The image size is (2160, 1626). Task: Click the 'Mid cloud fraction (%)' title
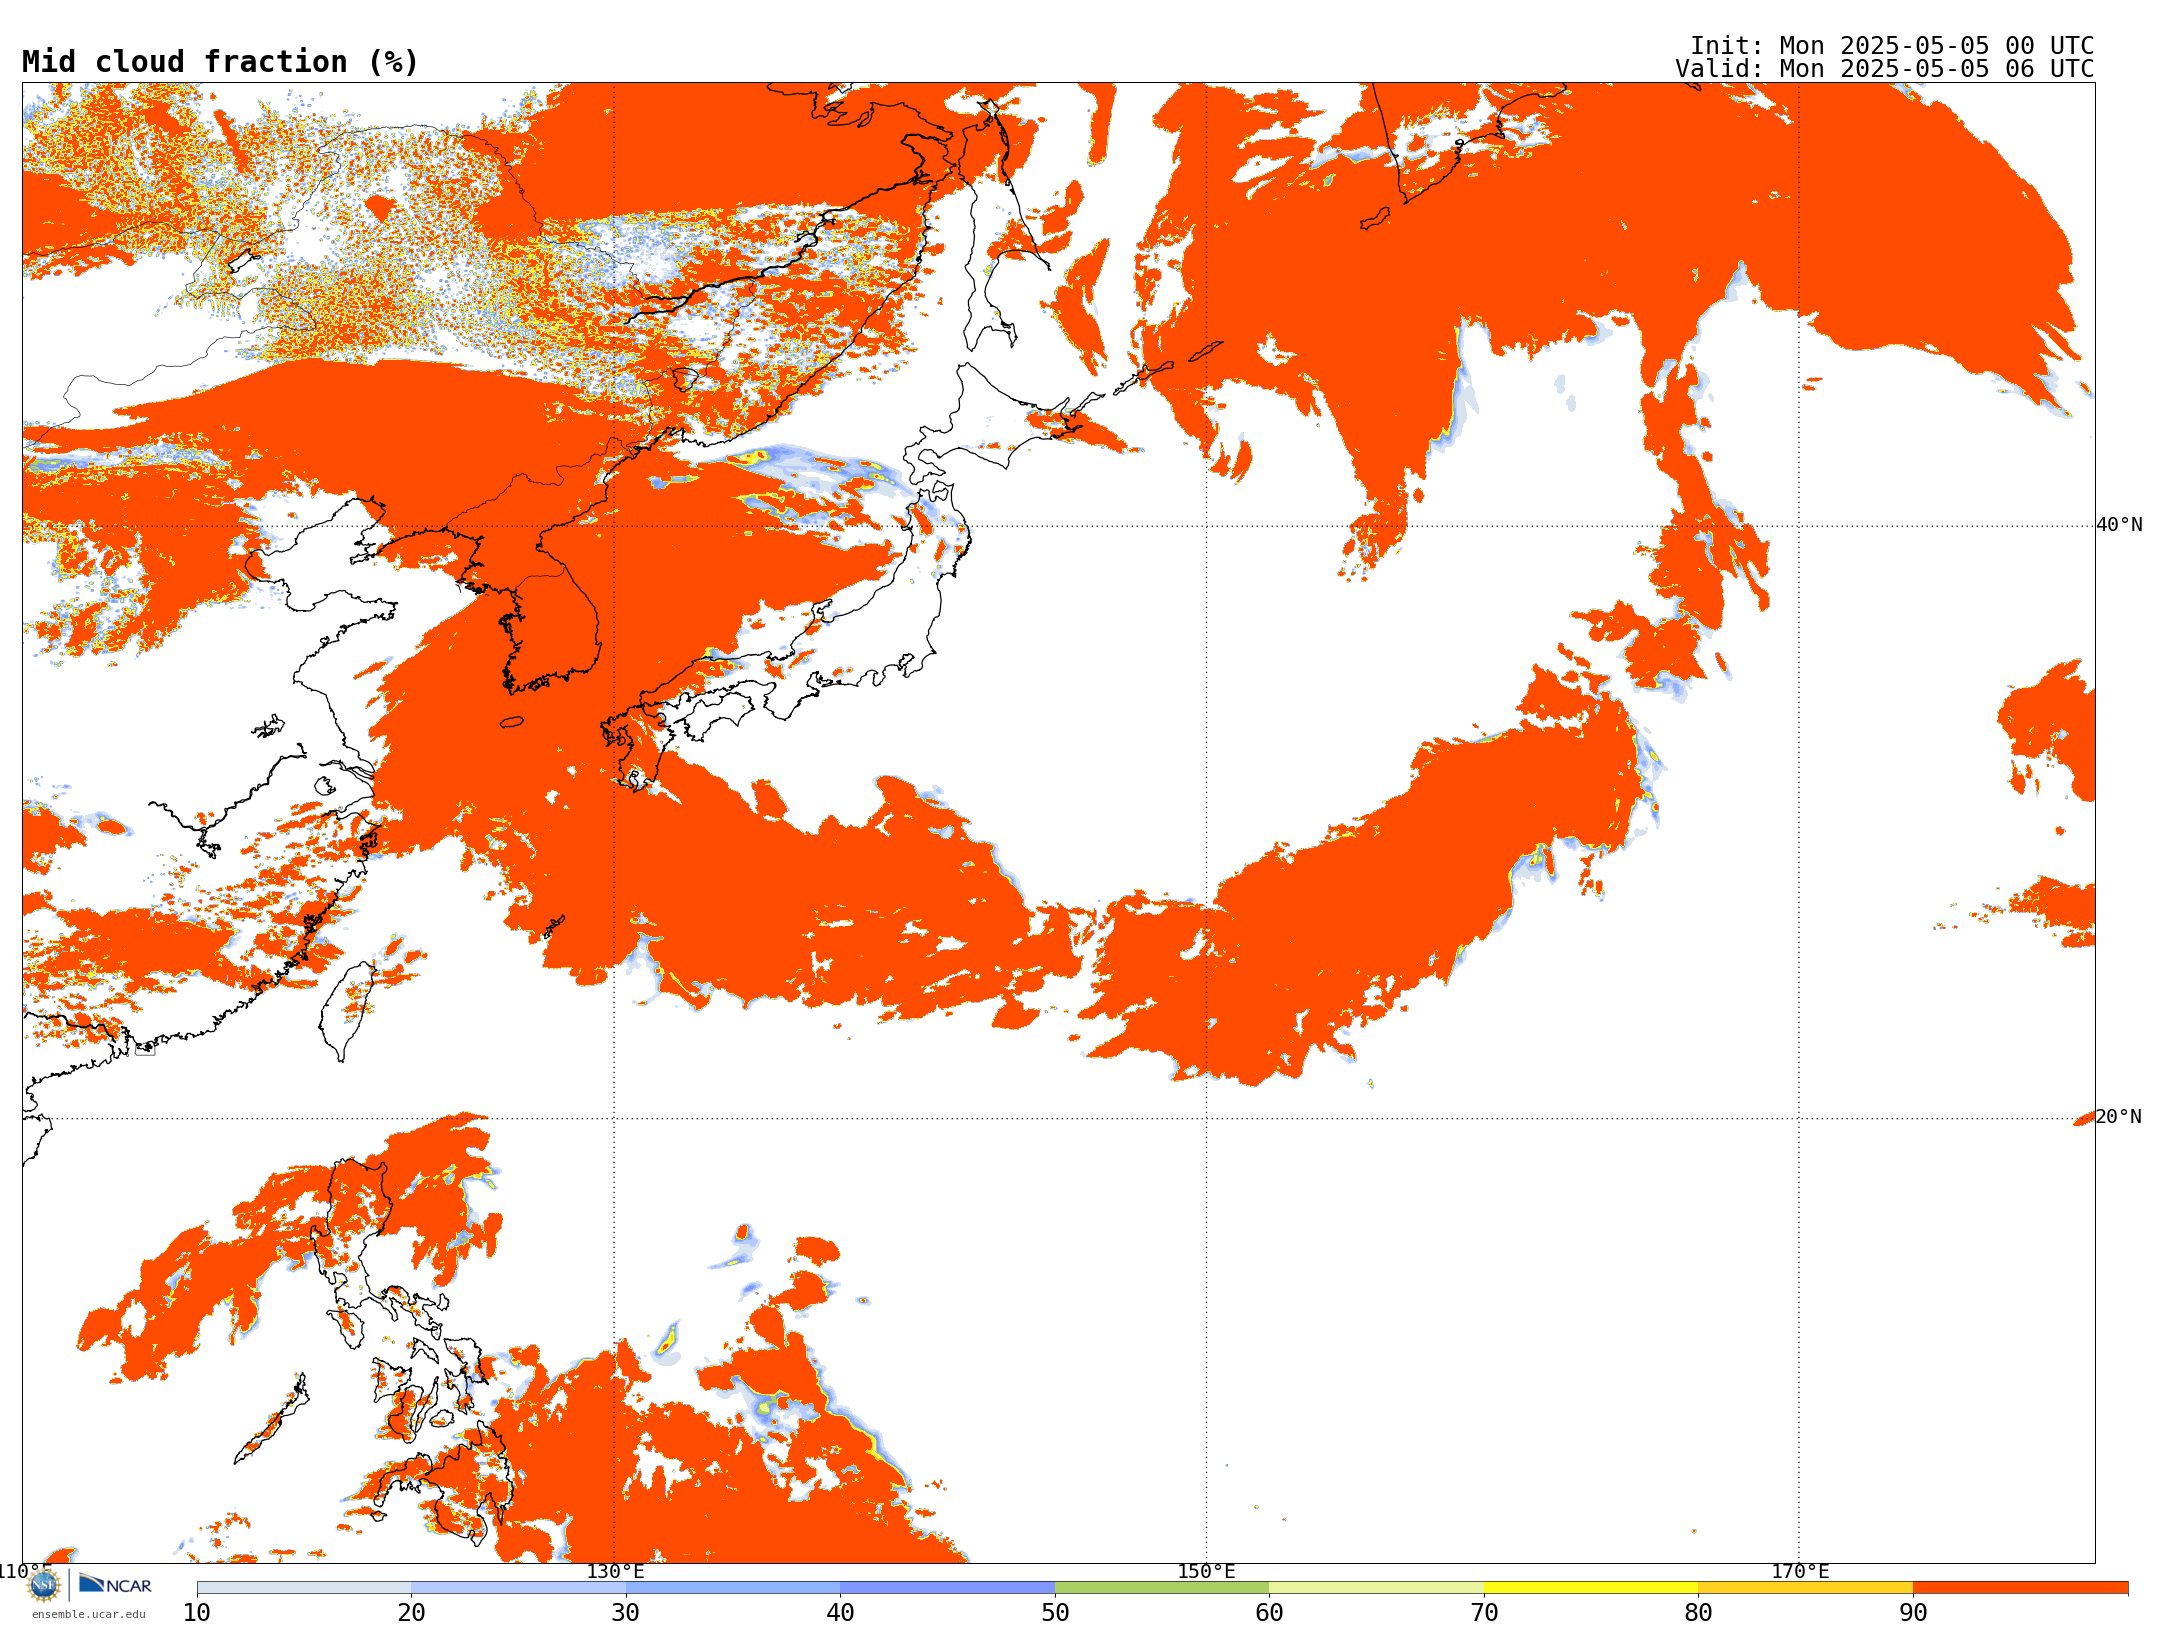[220, 62]
